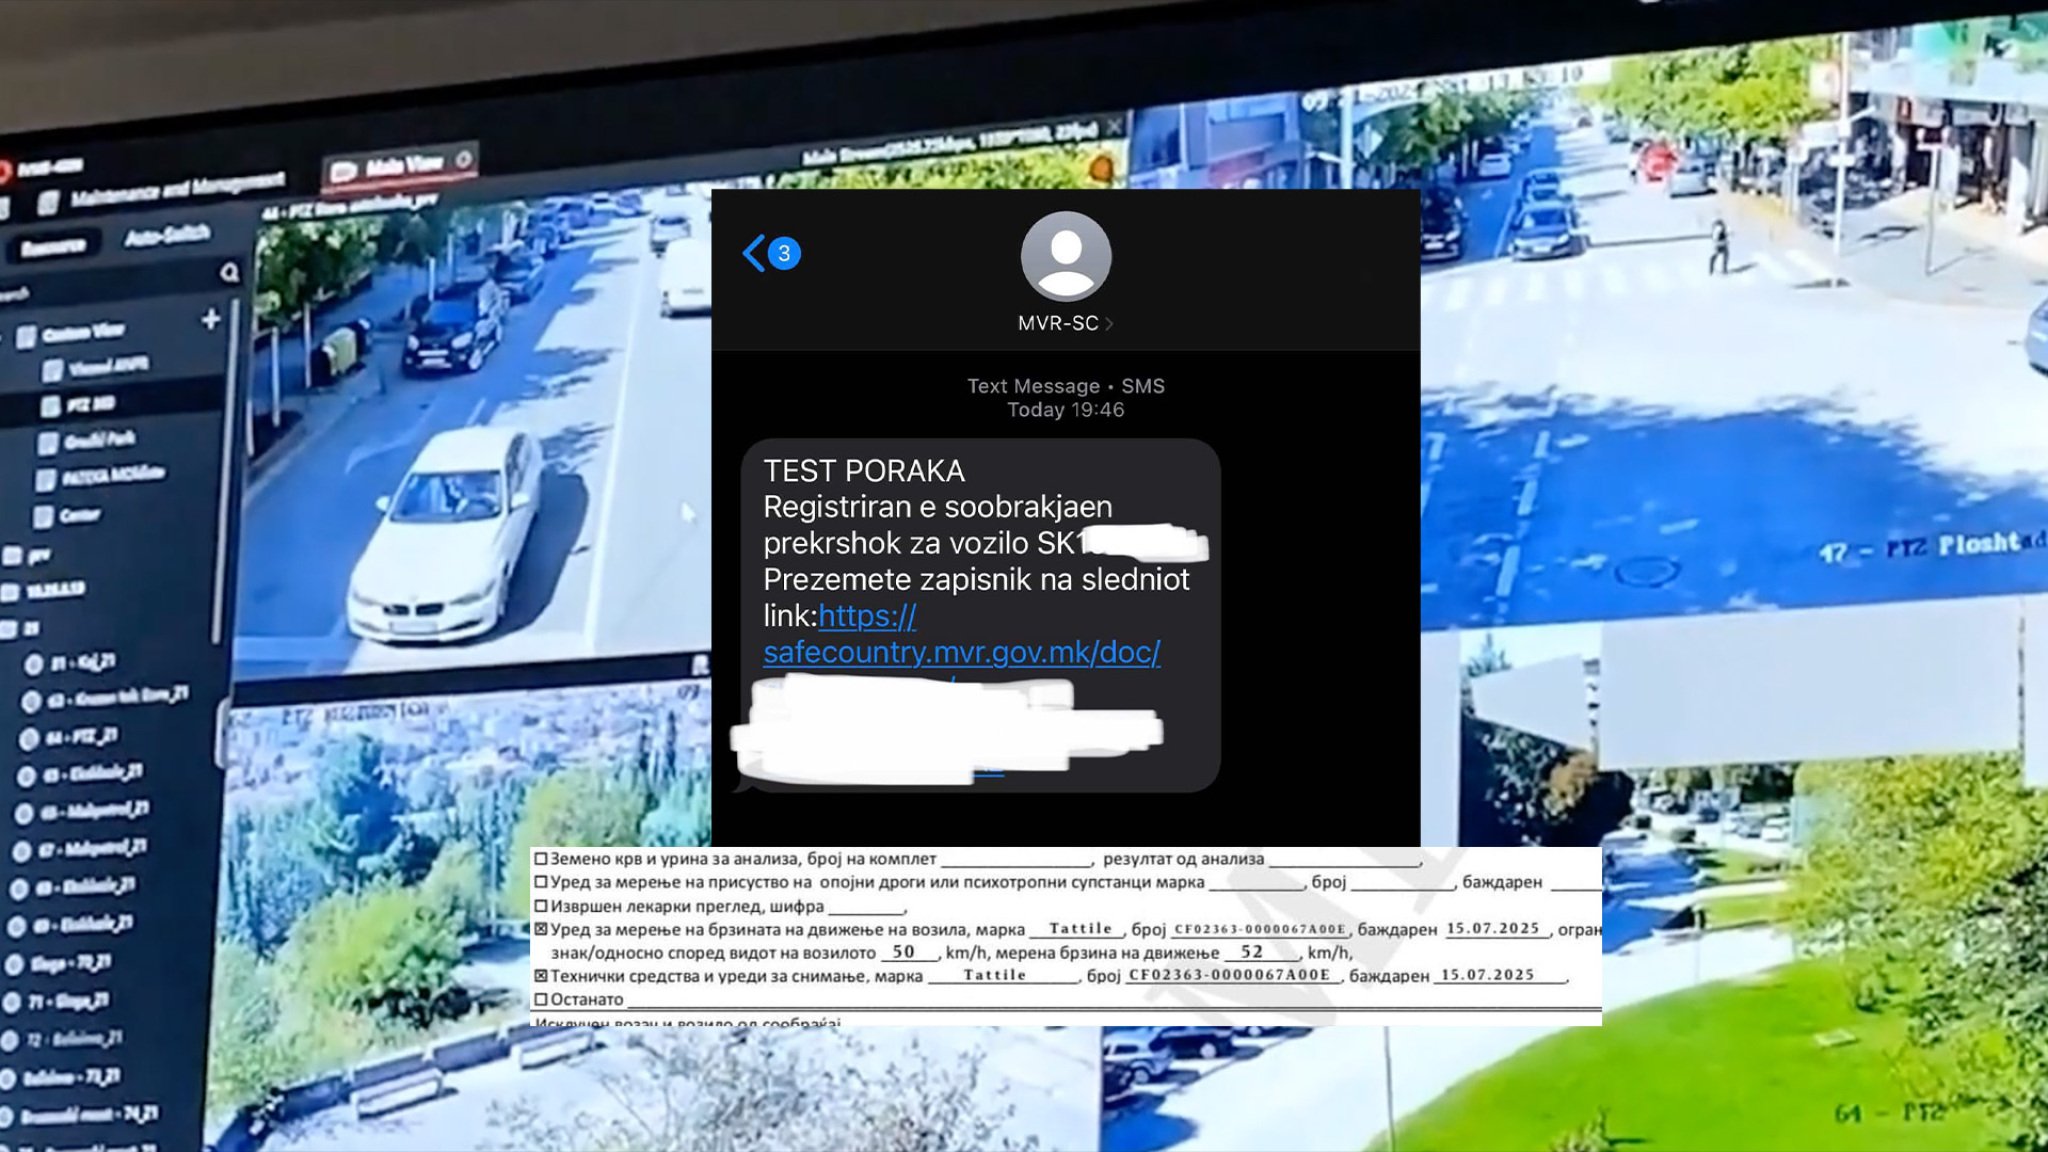The height and width of the screenshot is (1152, 2048).
Task: Click the Main View camera icon
Action: pos(342,171)
